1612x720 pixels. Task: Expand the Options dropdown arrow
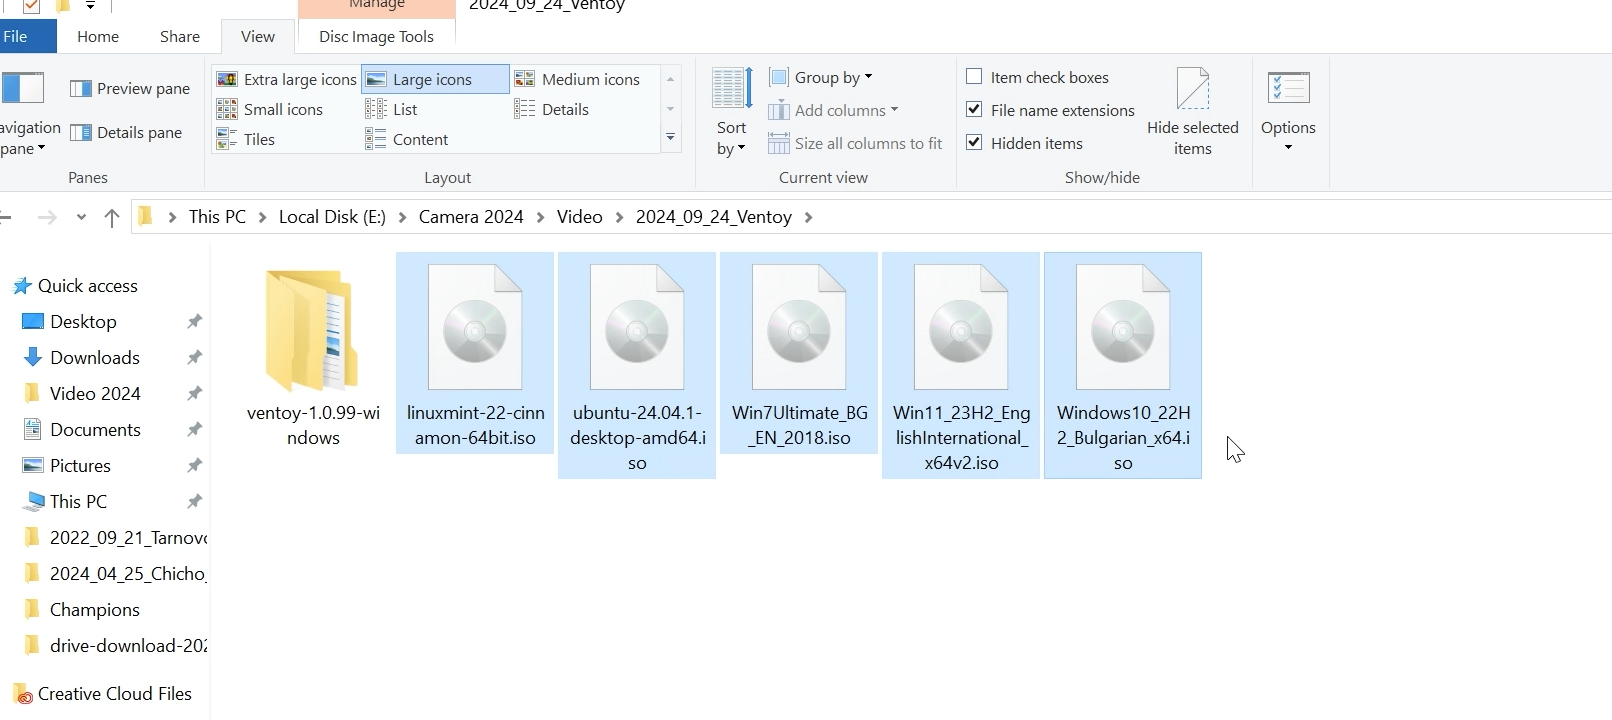click(x=1288, y=148)
